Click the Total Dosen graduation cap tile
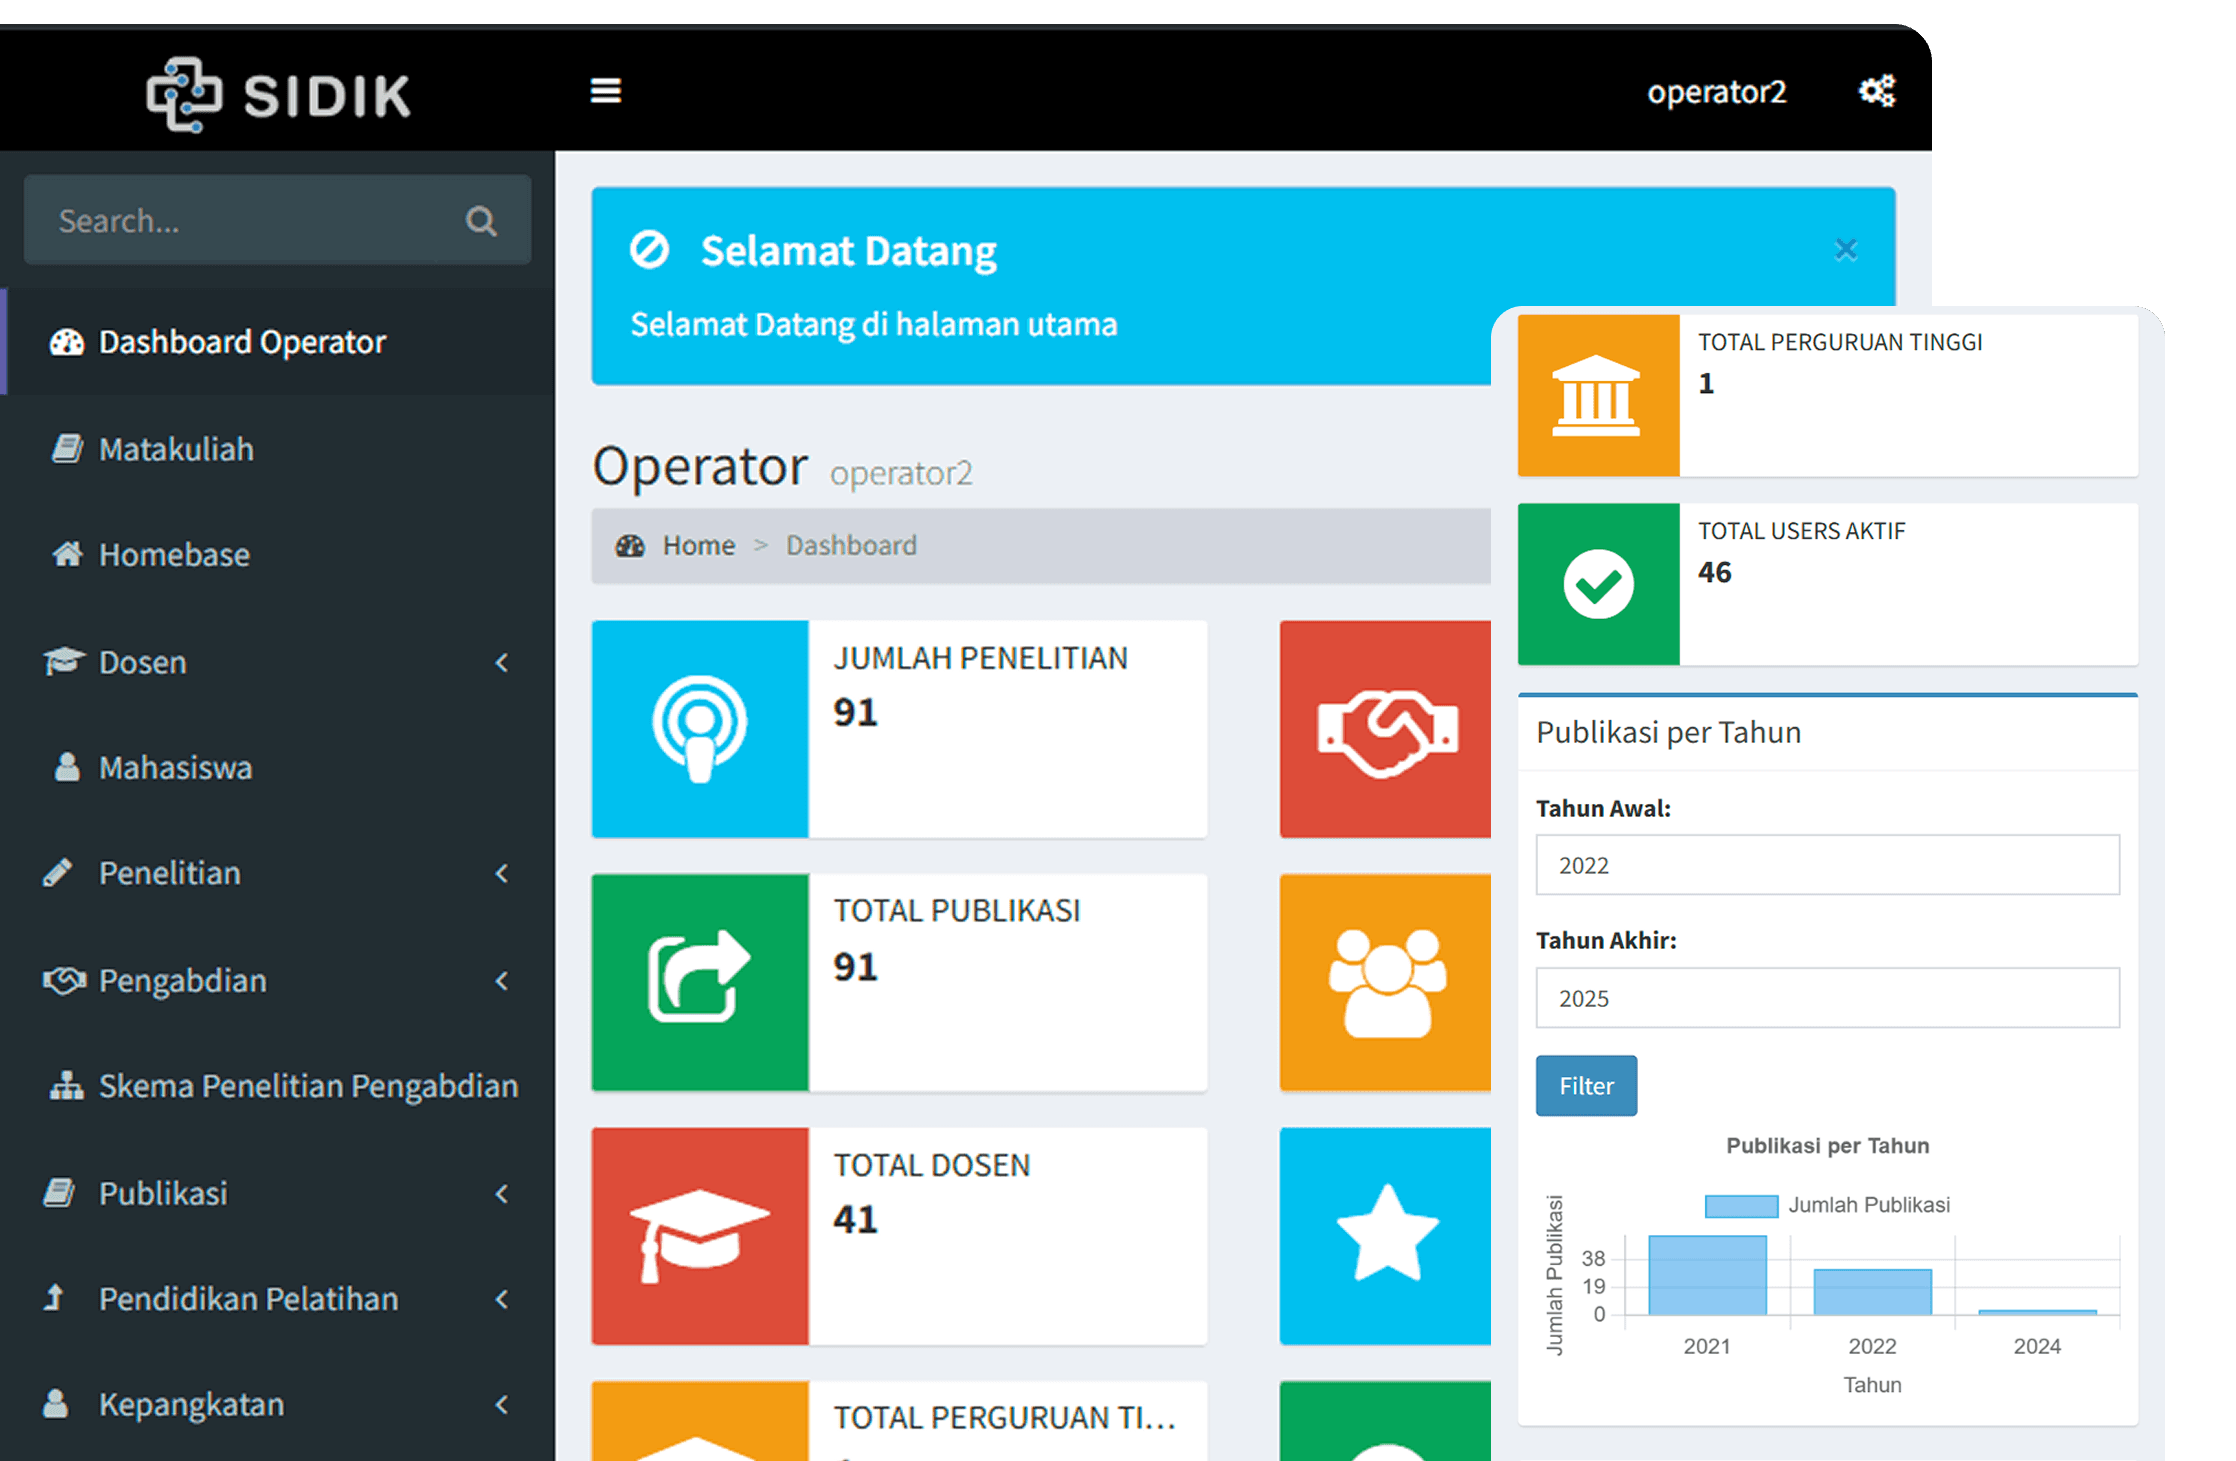 click(700, 1236)
